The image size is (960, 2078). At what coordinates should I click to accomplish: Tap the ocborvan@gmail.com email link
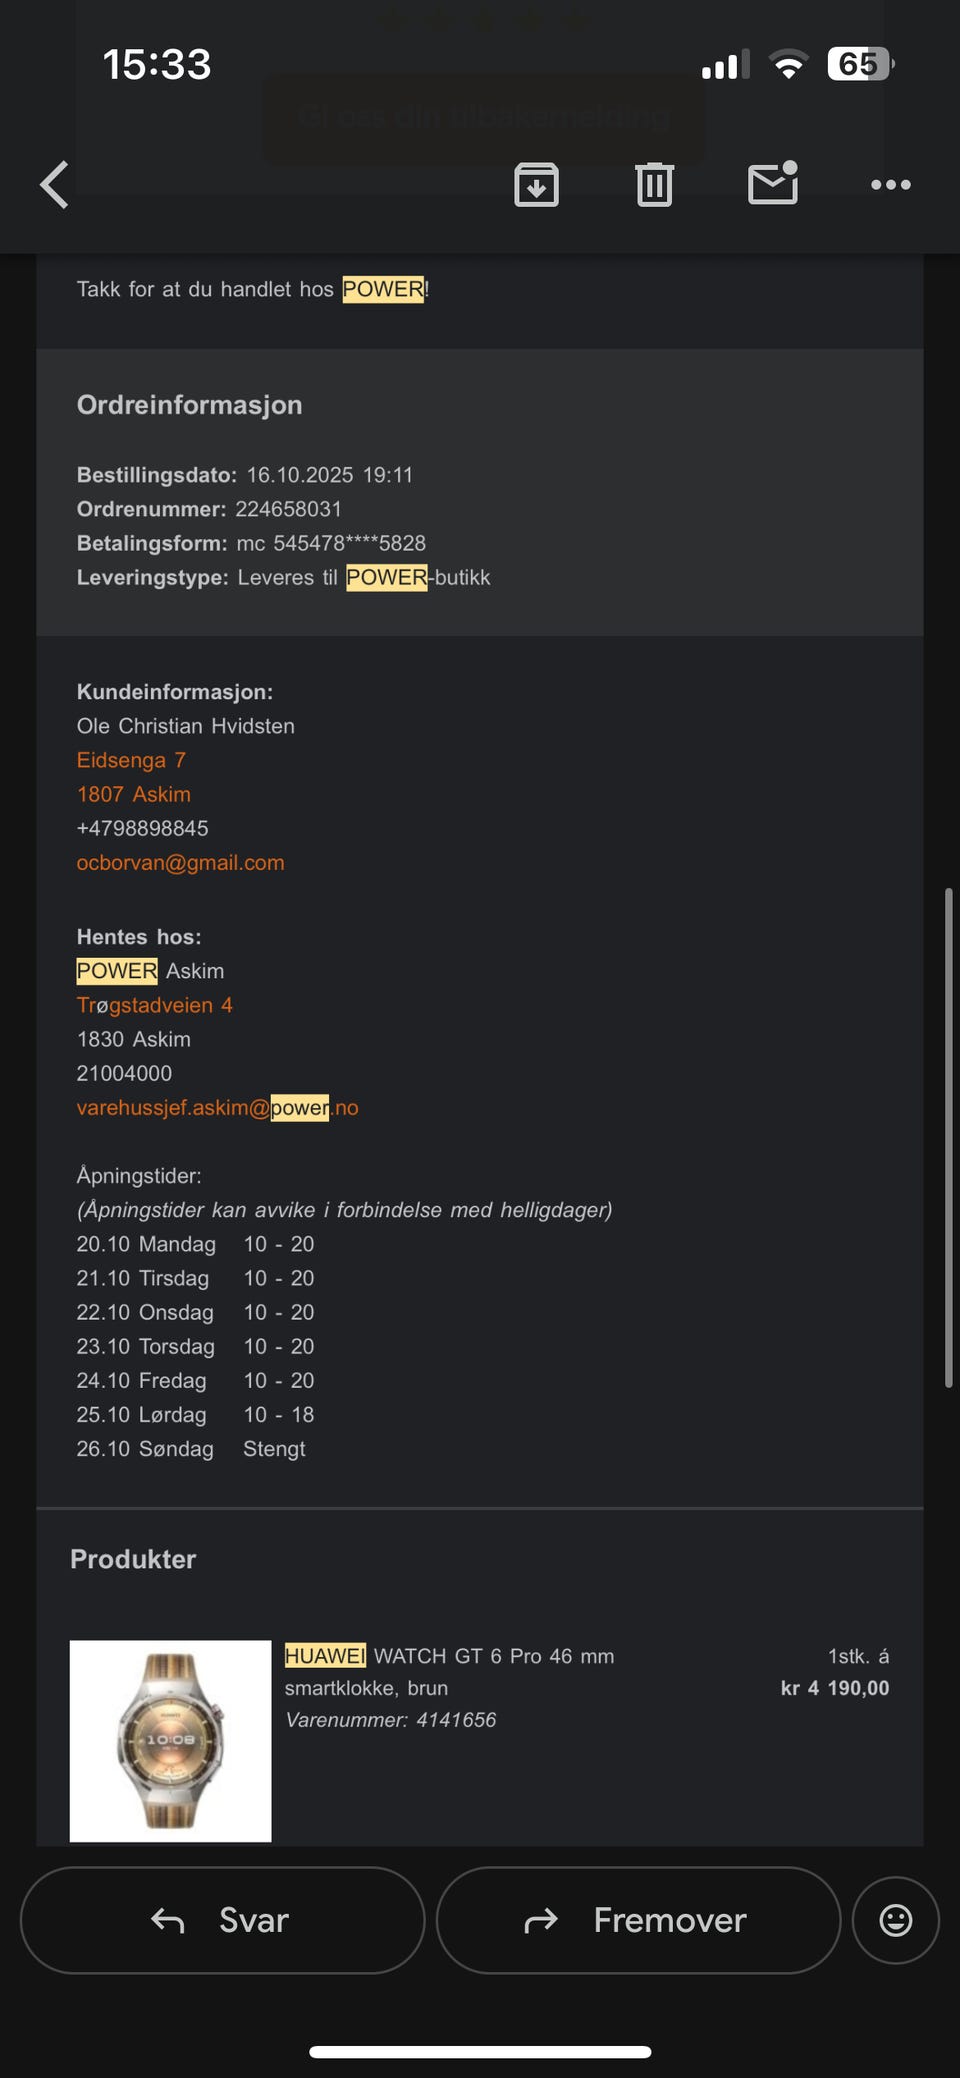[x=180, y=862]
